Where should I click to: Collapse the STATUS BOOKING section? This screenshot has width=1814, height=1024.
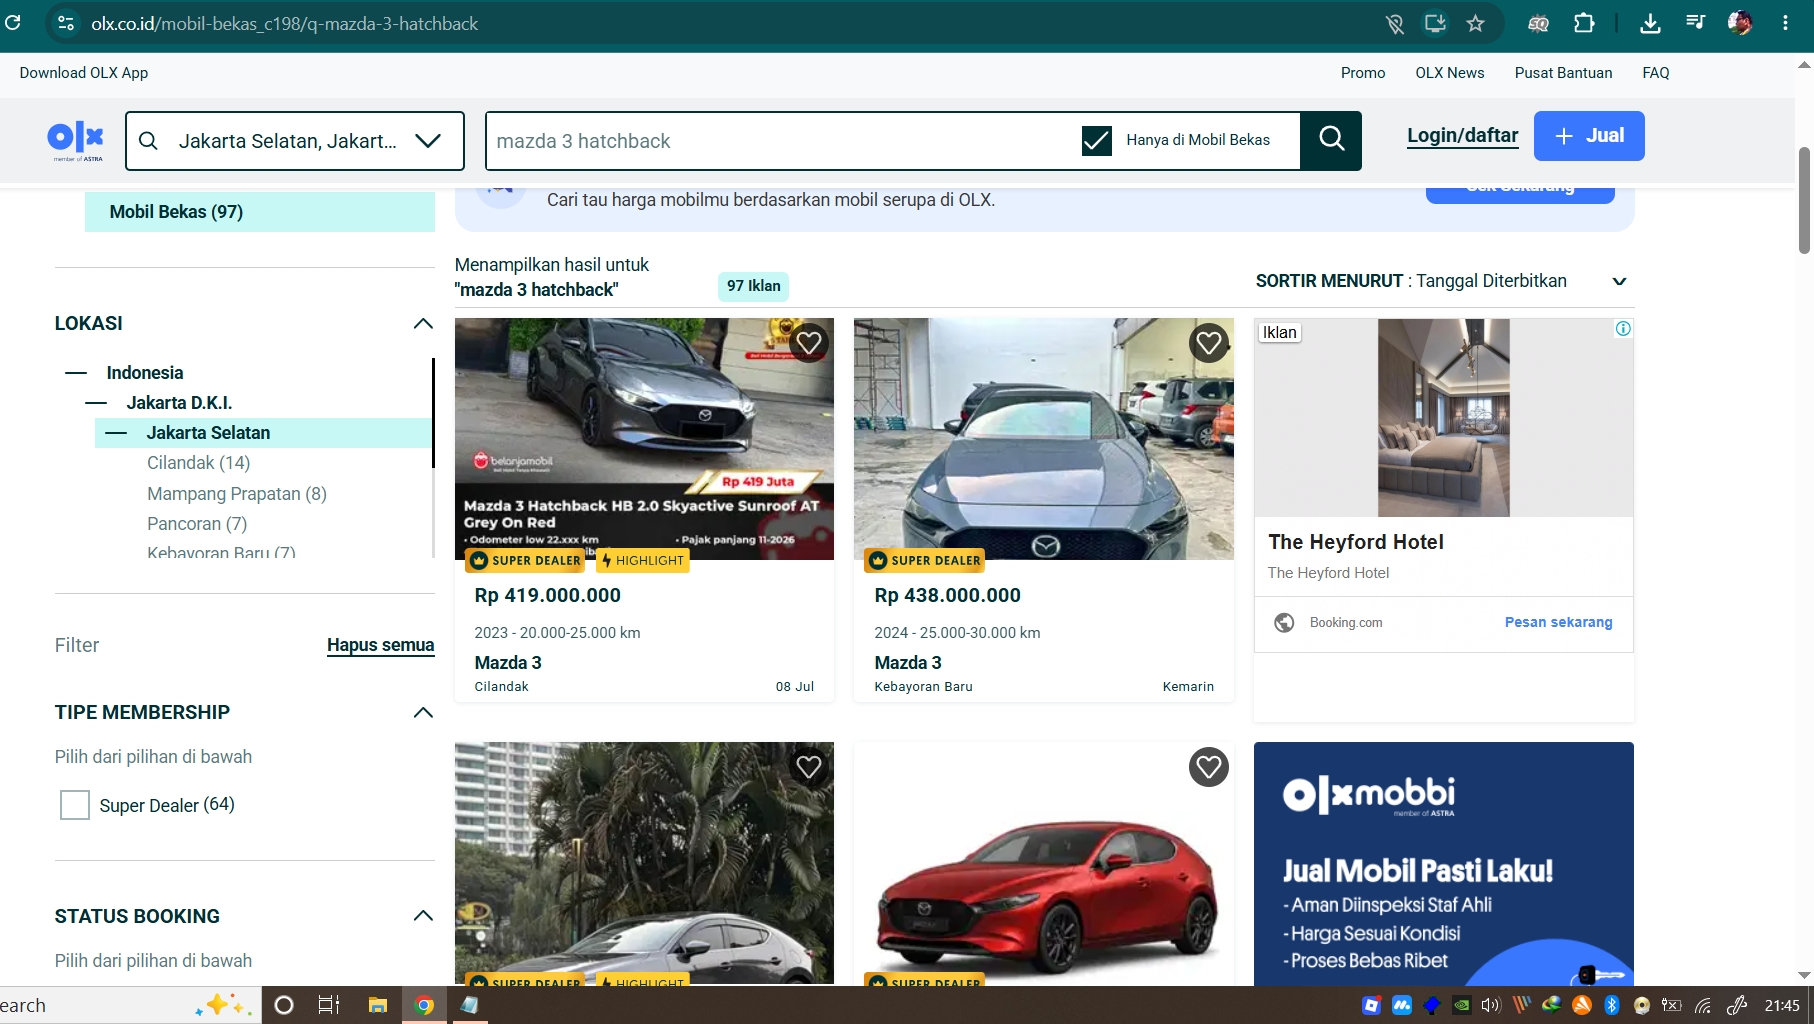[423, 916]
